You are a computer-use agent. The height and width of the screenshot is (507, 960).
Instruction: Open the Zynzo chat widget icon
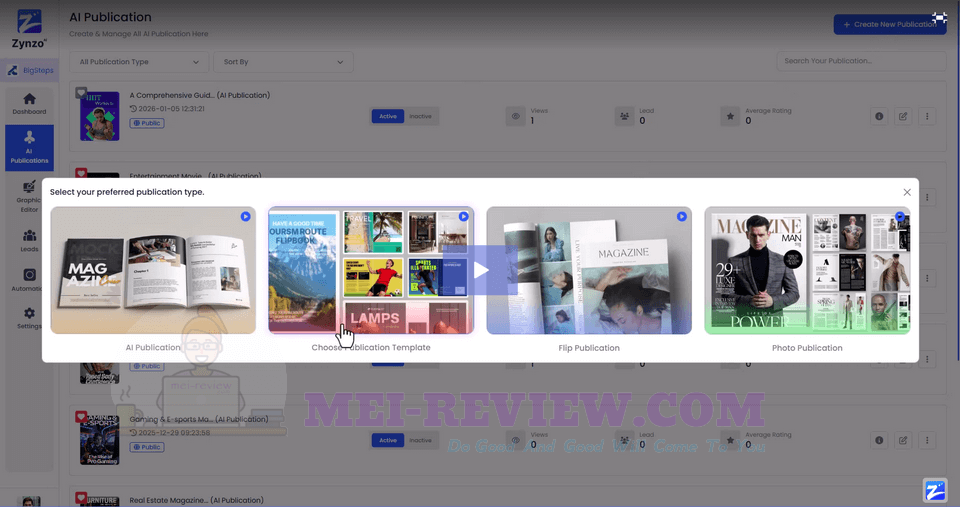935,490
